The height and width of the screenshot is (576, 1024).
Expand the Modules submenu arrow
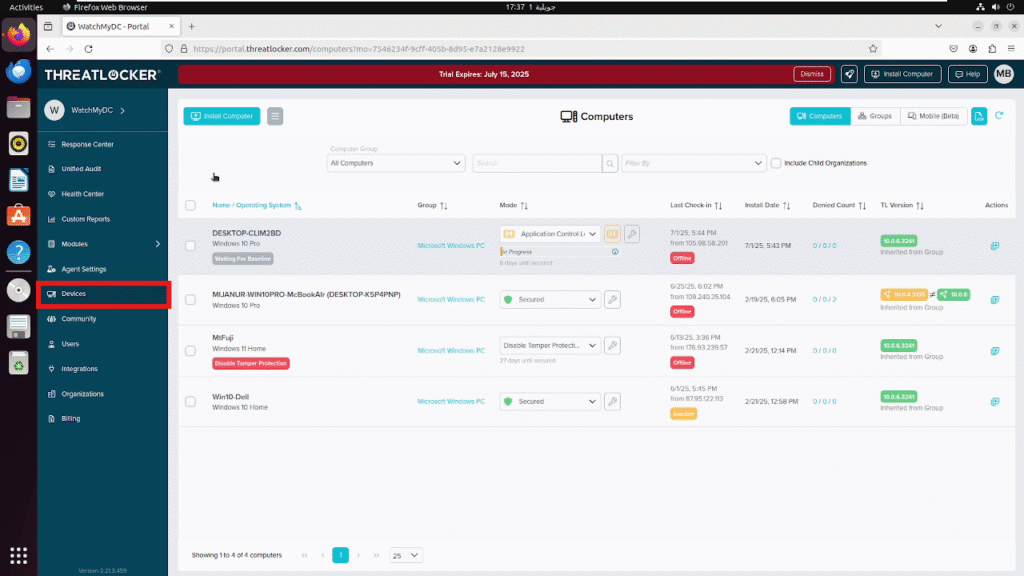(x=157, y=244)
